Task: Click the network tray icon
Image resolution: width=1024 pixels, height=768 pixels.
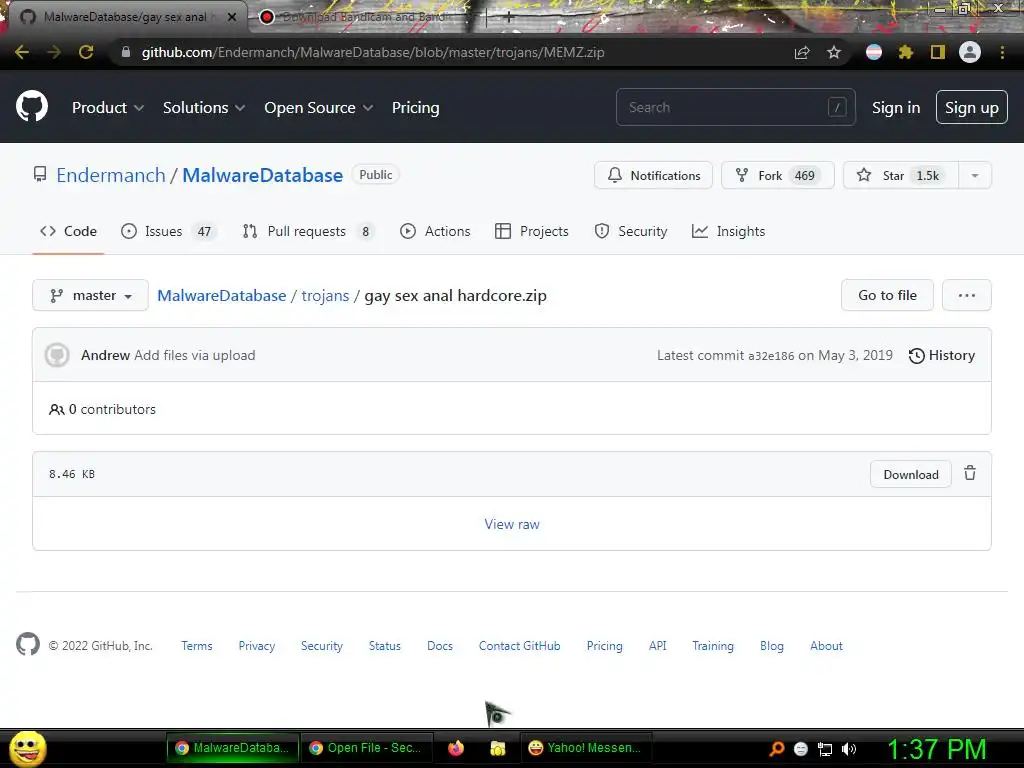Action: tap(825, 749)
